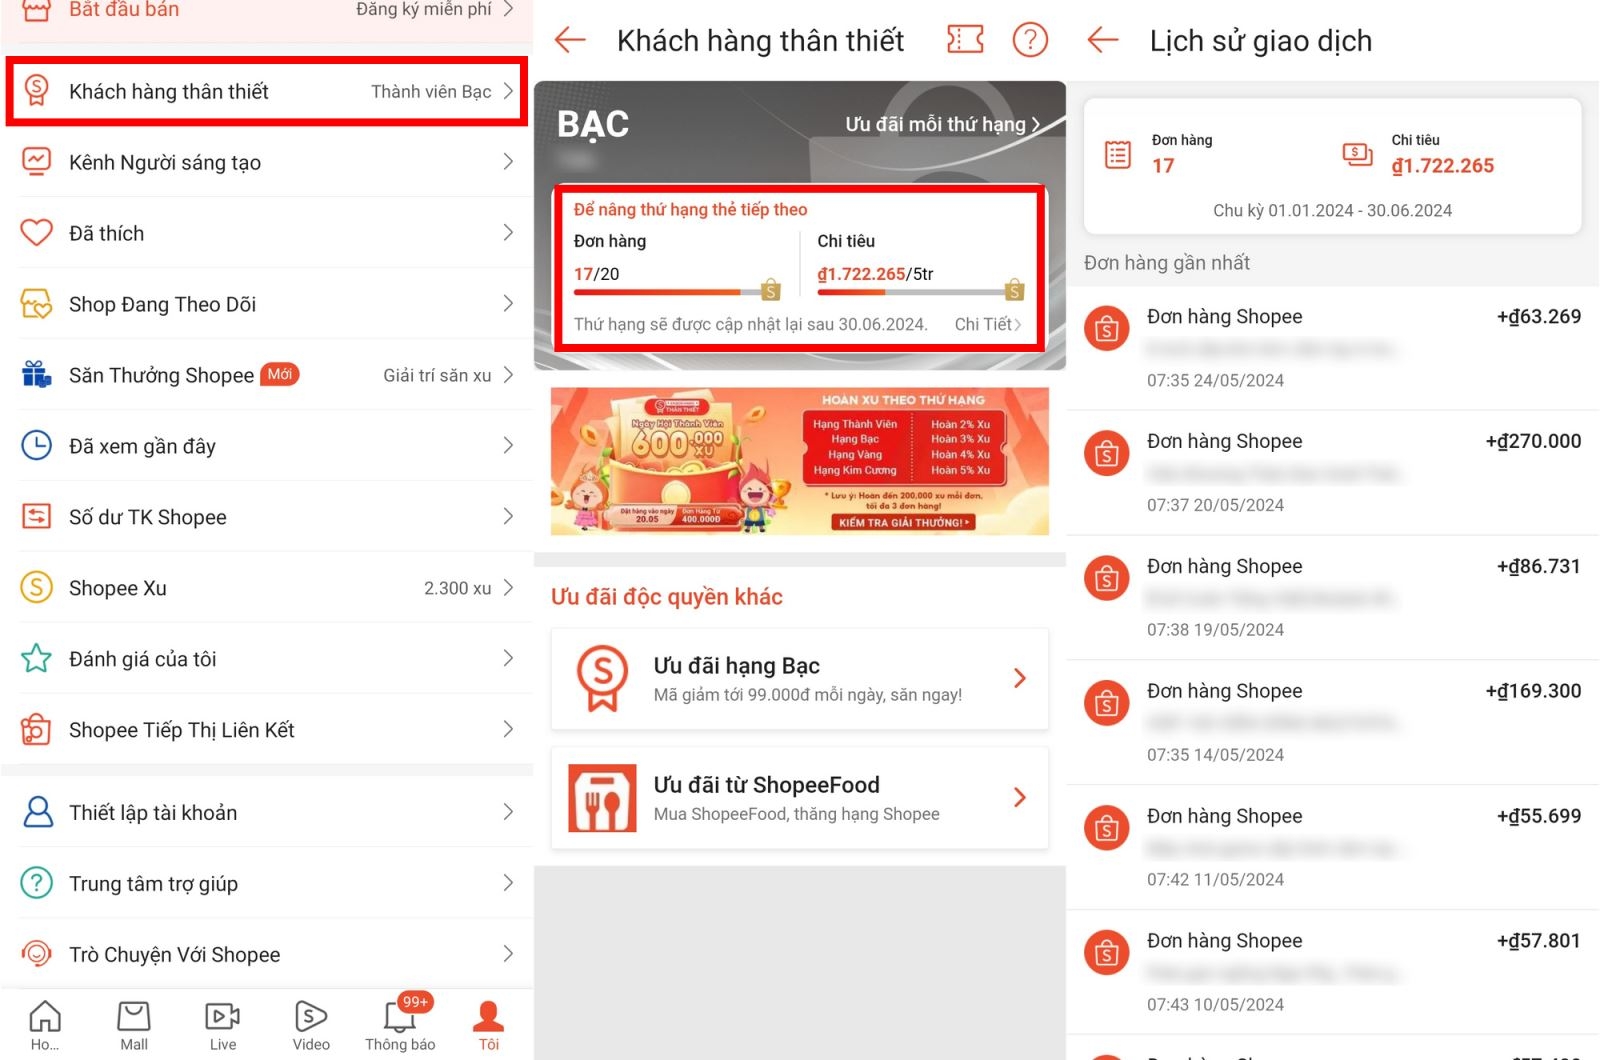
Task: Tap the order icon for the +₫270.000 transaction
Action: click(1107, 454)
